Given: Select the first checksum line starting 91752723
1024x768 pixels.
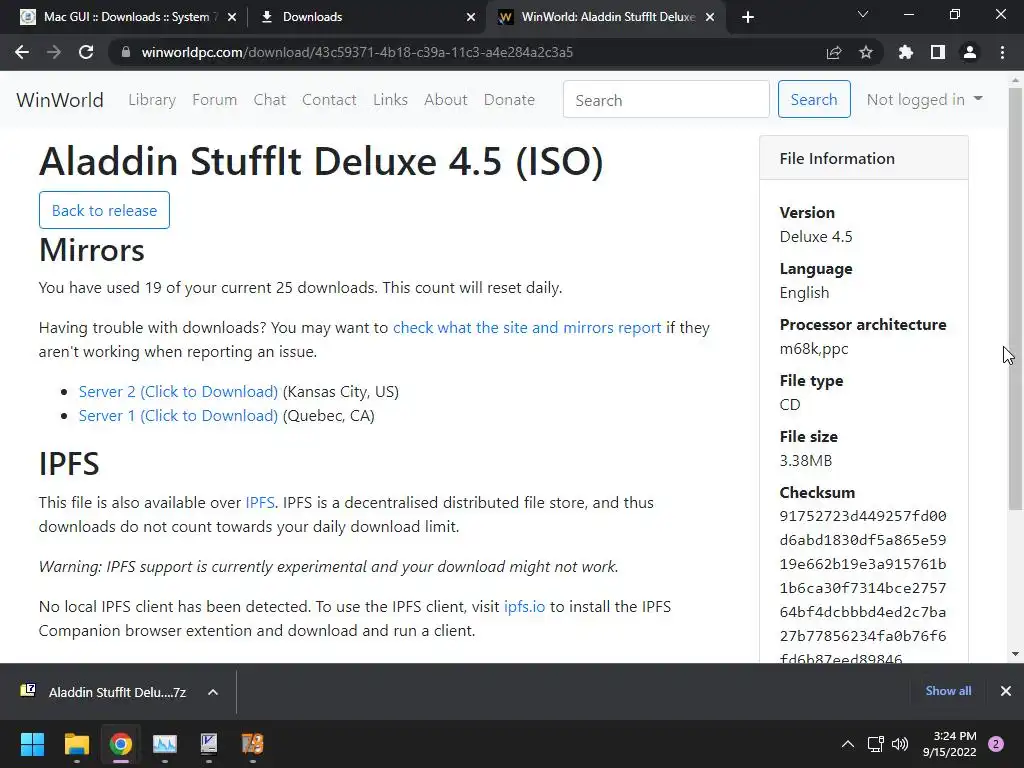Looking at the screenshot, I should point(863,516).
